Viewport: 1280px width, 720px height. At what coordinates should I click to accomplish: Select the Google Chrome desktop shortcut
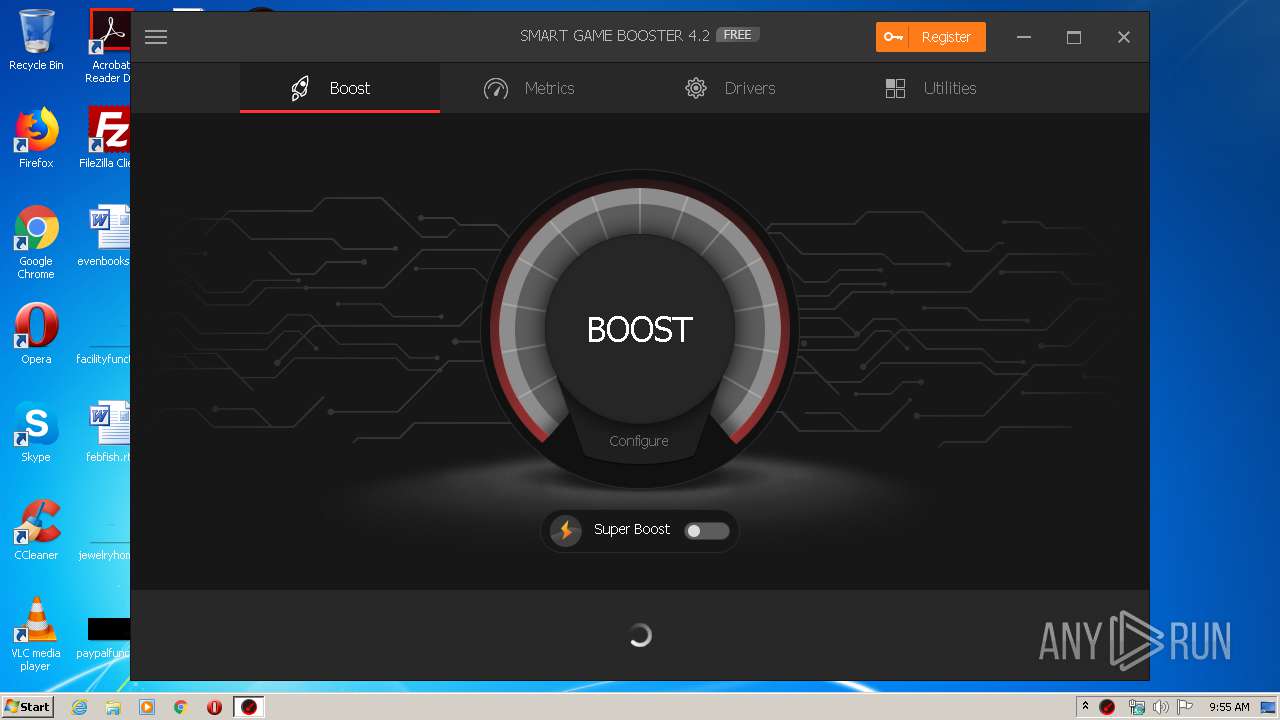coord(36,242)
